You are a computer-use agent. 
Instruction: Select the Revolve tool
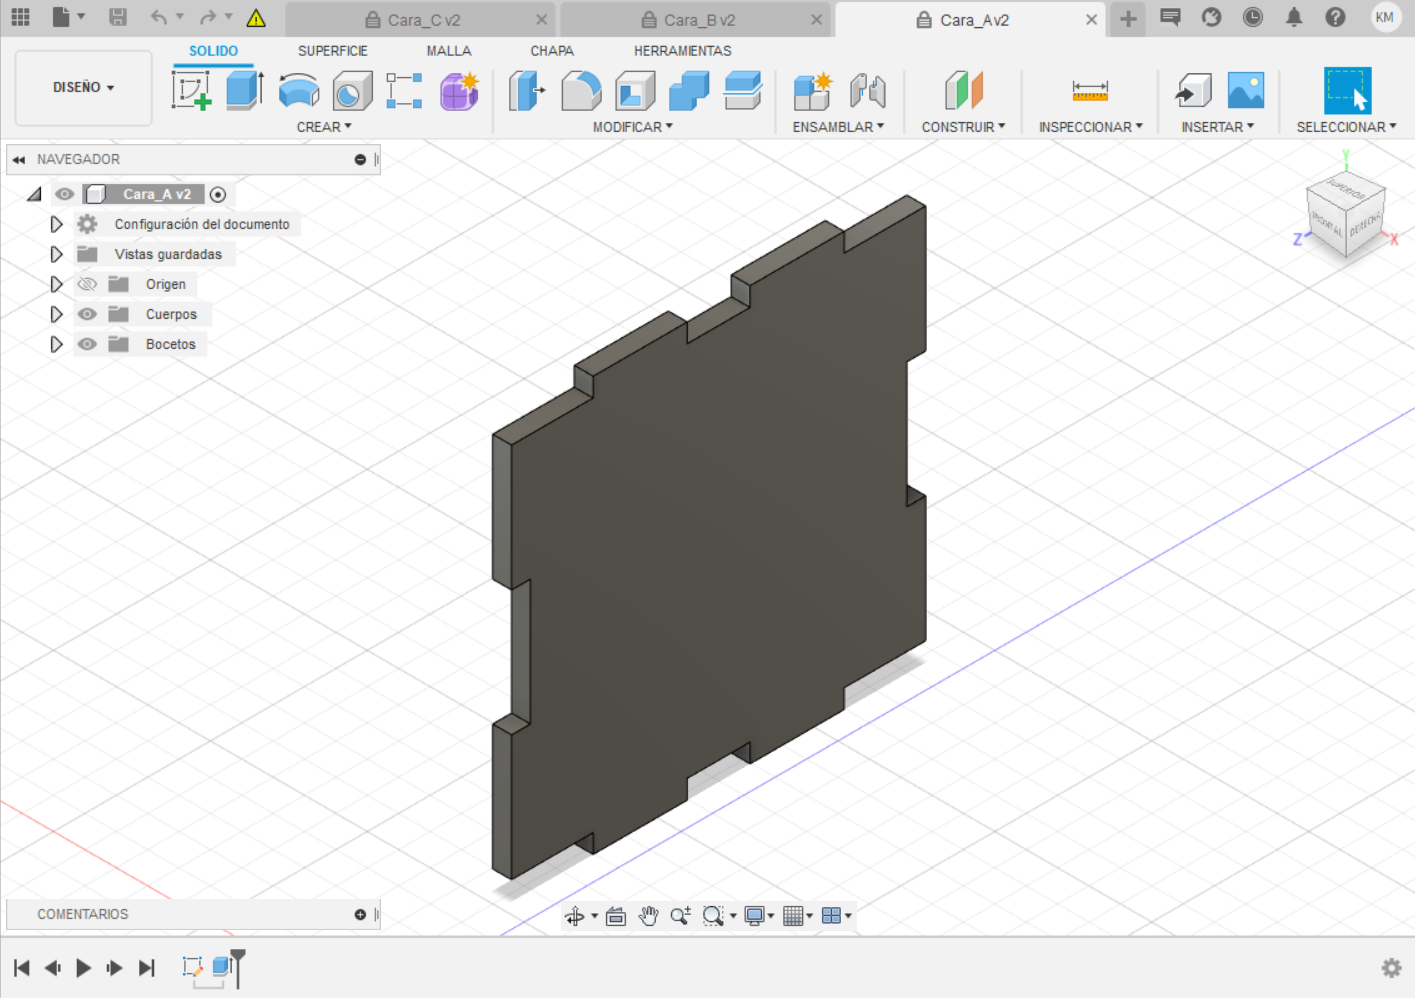click(299, 91)
